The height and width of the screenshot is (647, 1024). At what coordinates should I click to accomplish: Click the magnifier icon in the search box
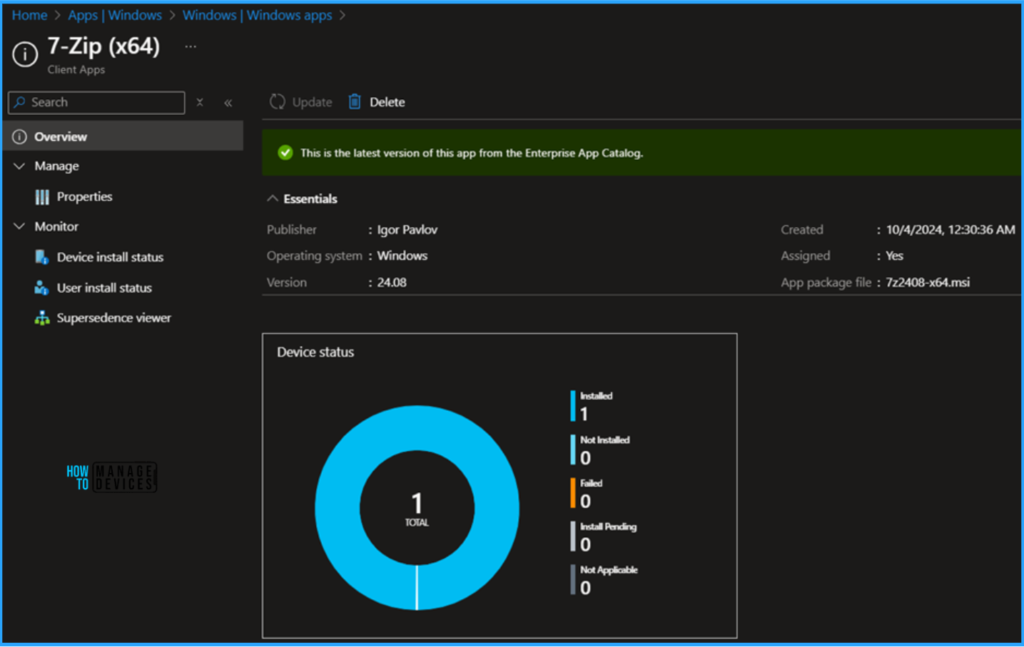tap(20, 103)
